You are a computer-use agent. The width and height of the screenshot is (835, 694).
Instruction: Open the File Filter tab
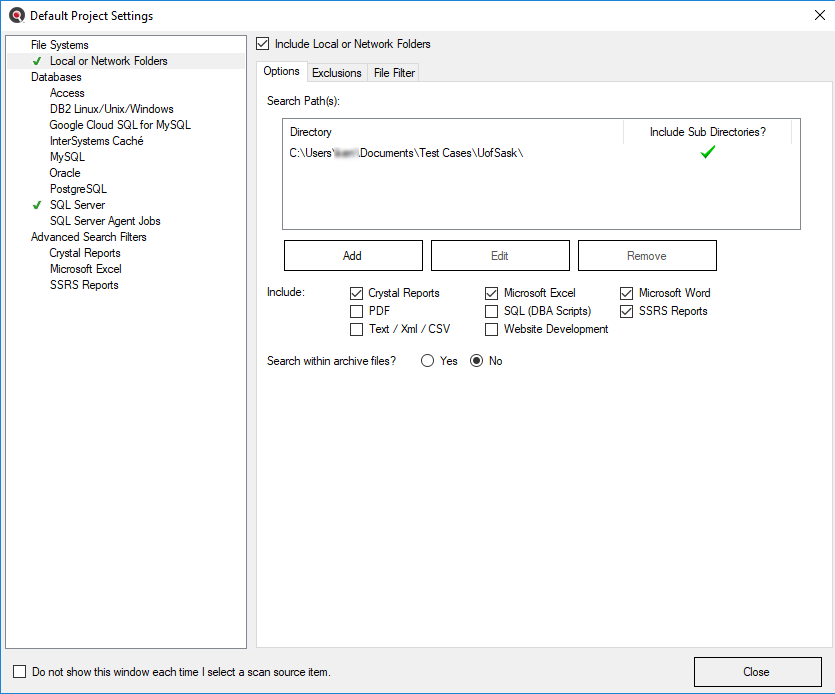click(x=394, y=73)
